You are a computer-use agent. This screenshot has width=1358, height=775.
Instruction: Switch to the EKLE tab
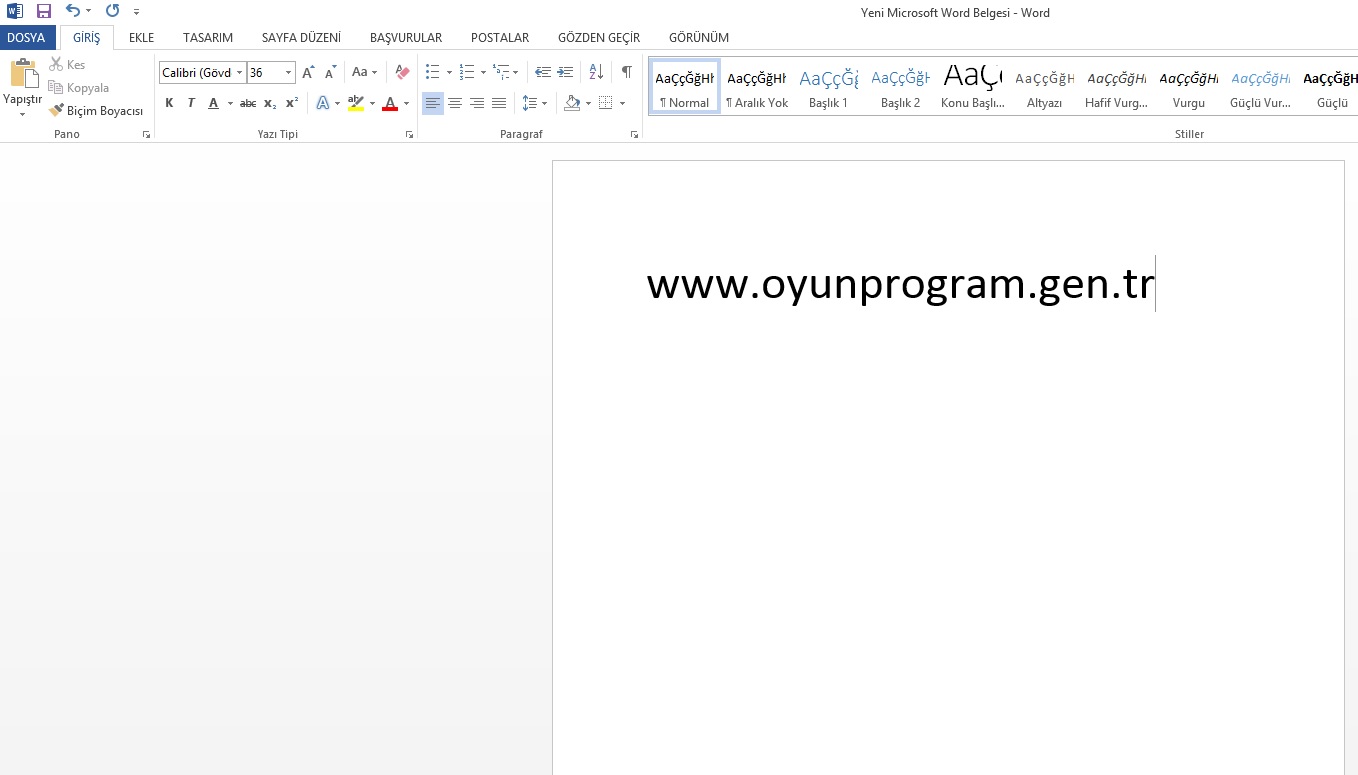click(x=141, y=38)
